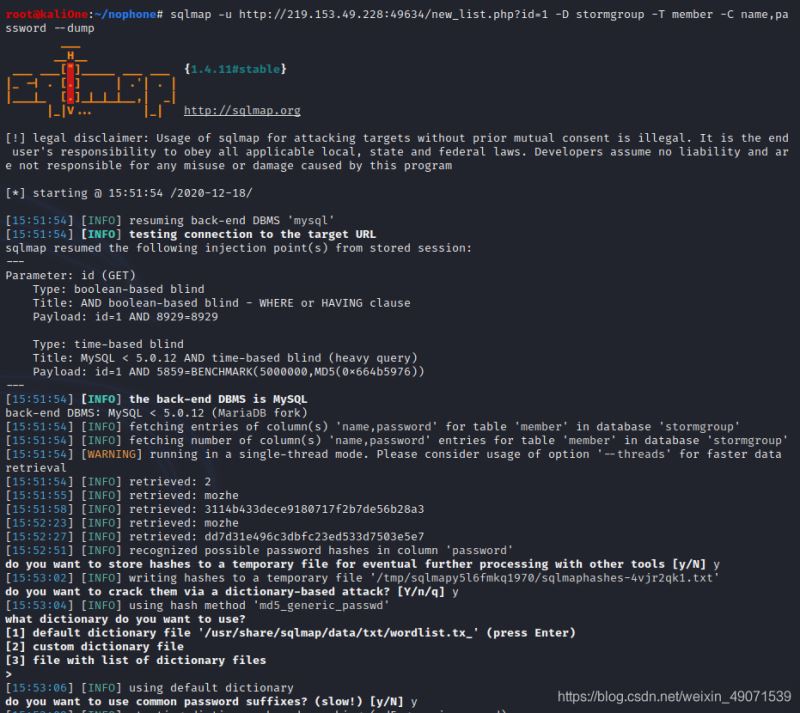Screen dimensions: 800x713
Task: Click 'testing connection to the target URL'
Action: (252, 234)
